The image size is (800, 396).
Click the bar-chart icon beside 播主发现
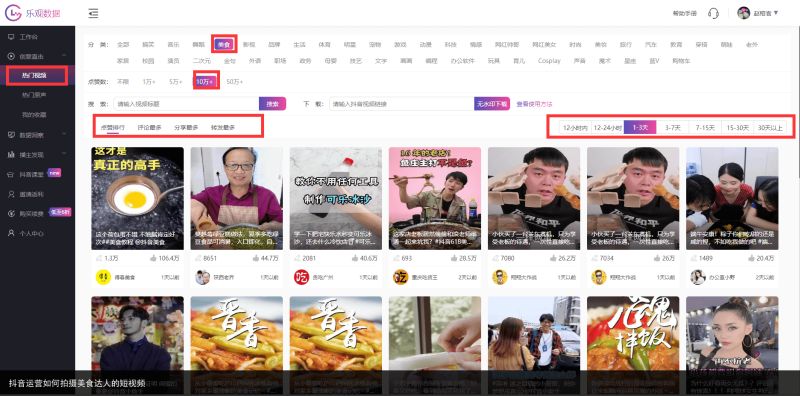[x=11, y=154]
